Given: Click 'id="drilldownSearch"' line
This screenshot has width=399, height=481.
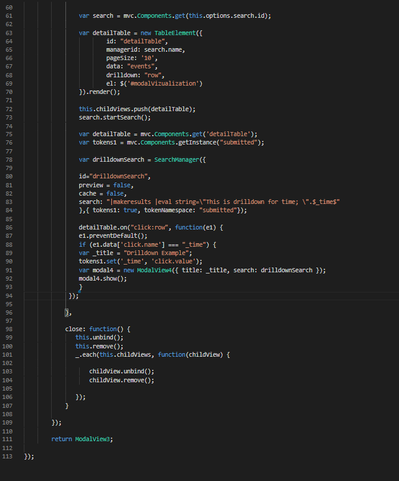Looking at the screenshot, I should coord(115,176).
